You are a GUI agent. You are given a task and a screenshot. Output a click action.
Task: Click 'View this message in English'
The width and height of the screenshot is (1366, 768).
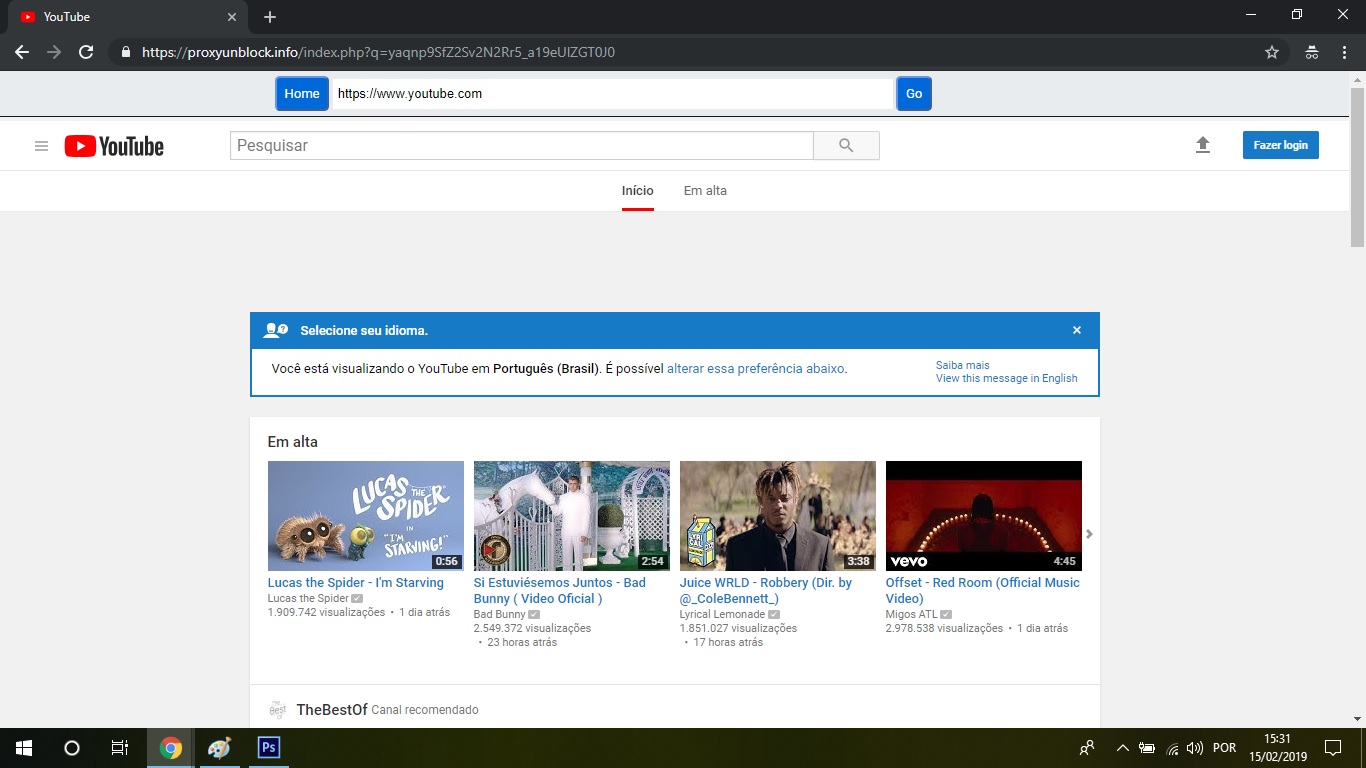tap(1007, 378)
